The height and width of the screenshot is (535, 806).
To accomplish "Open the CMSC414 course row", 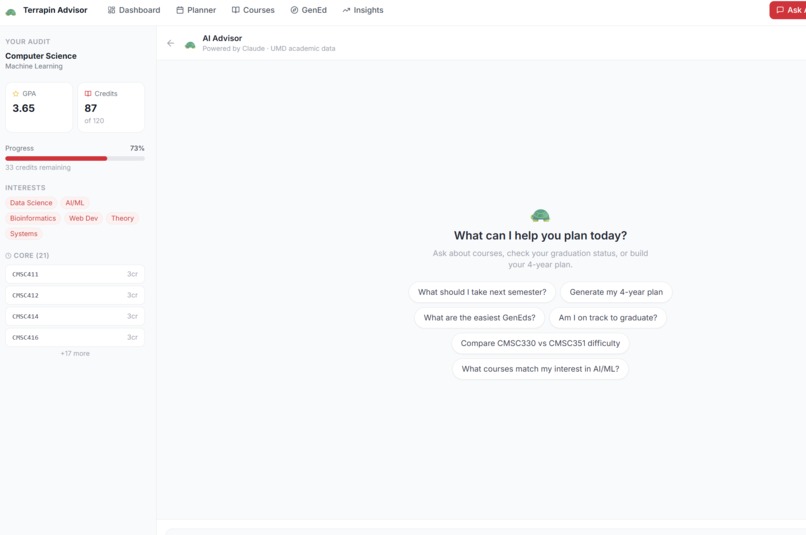I will [x=75, y=317].
